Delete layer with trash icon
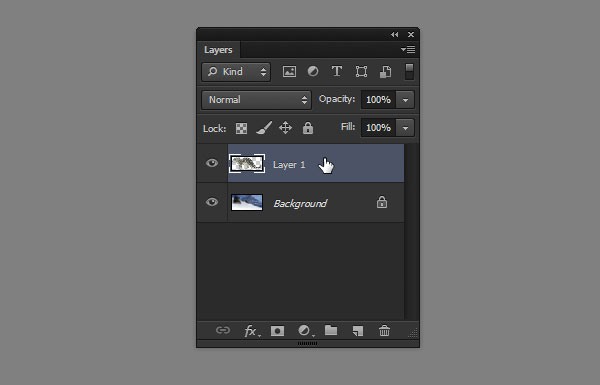Viewport: 600px width, 385px height. (385, 331)
